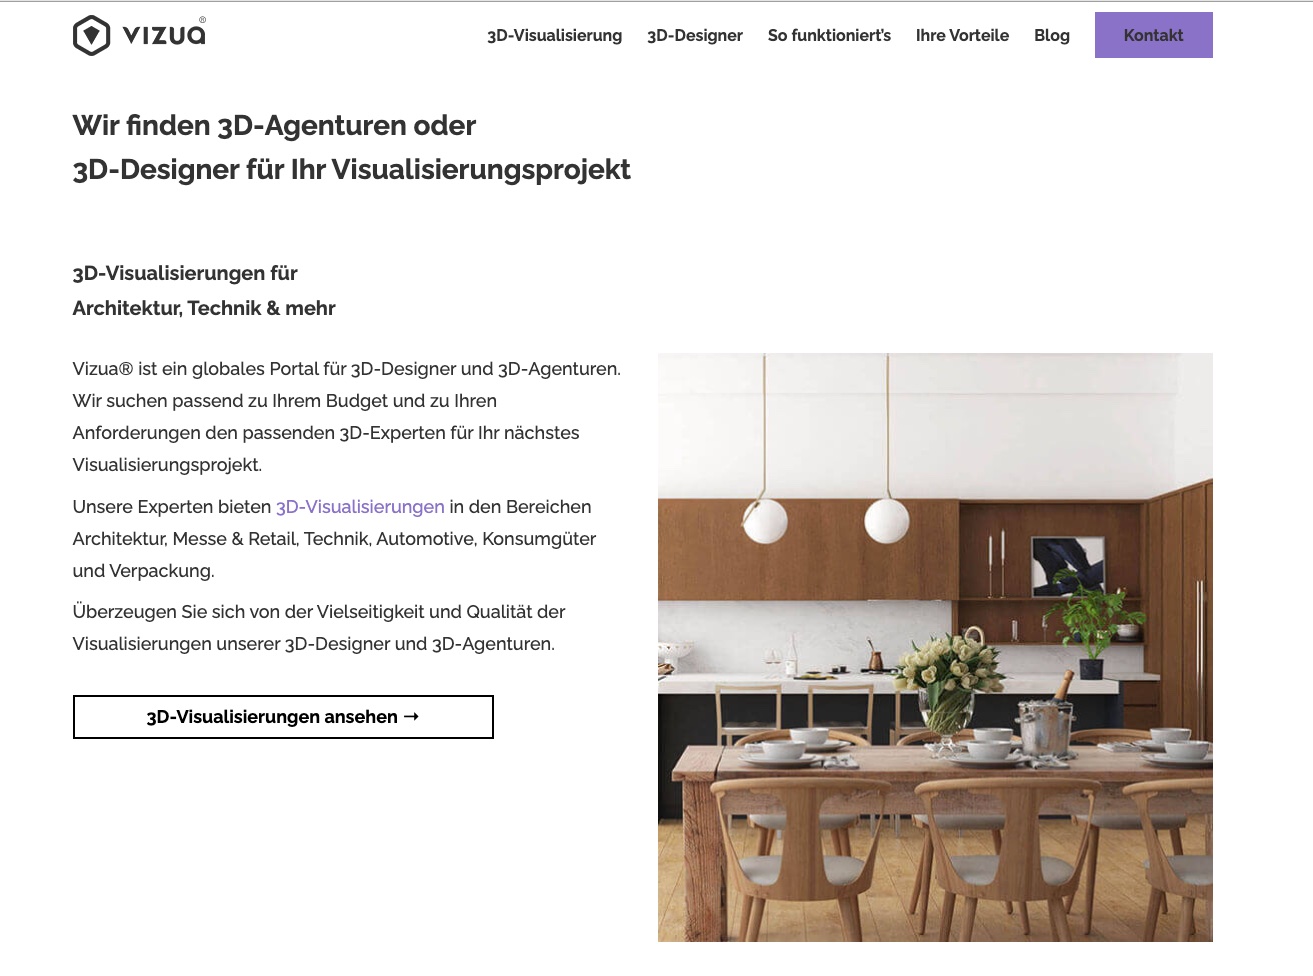Open So funktioniert's in the navigation
Viewport: 1313px width, 976px height.
tap(829, 35)
